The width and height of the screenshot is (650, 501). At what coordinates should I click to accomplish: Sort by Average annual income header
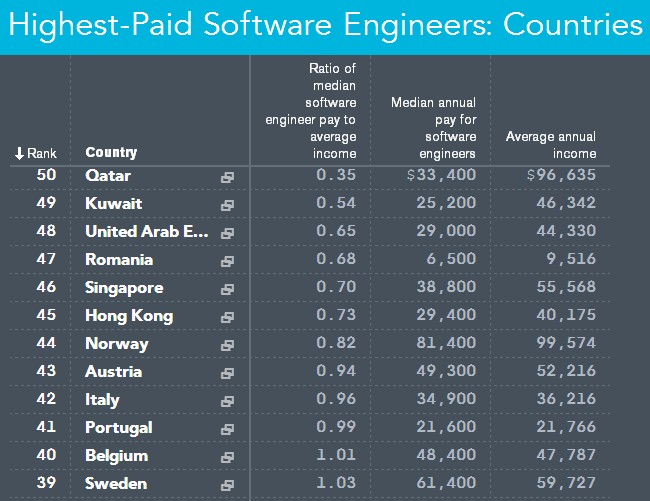click(x=550, y=145)
